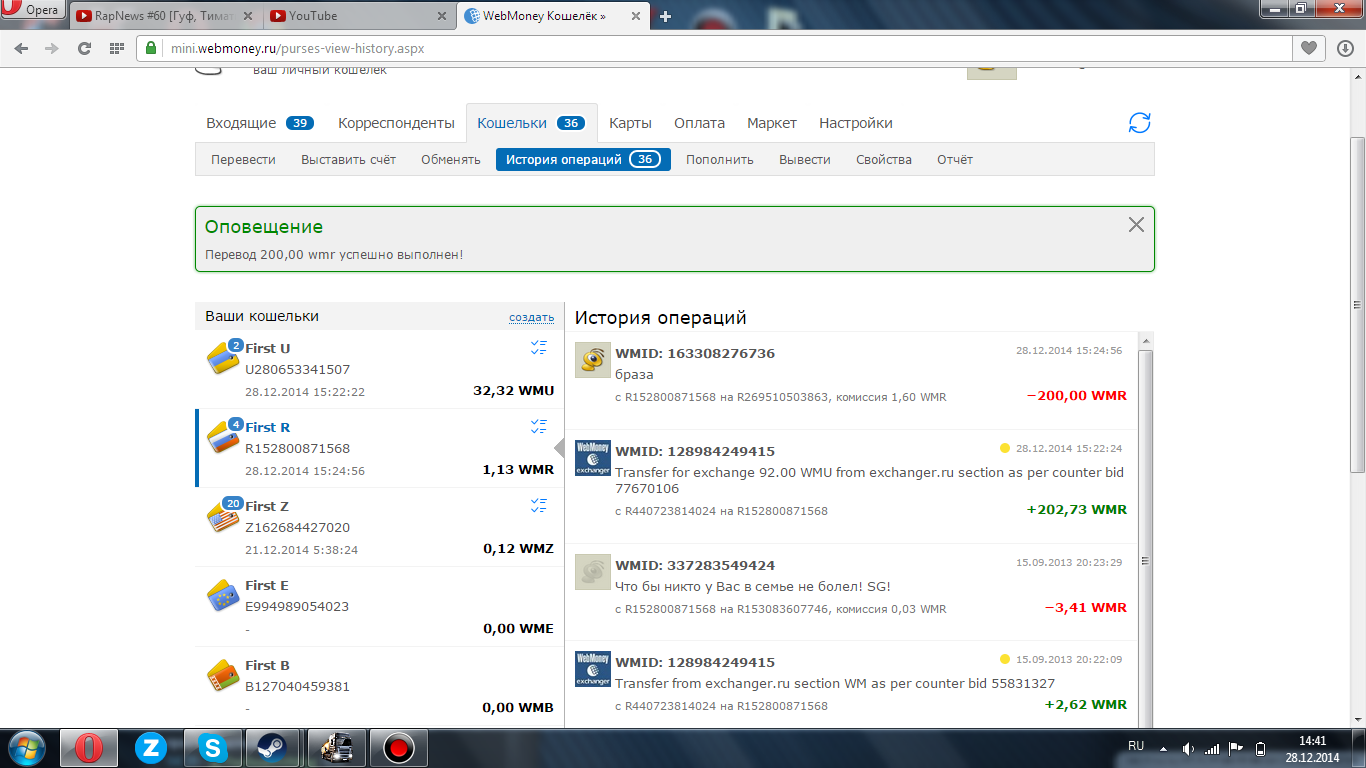Click the −3,41 WMR amount
Screen dimensions: 1366x768
click(1086, 607)
